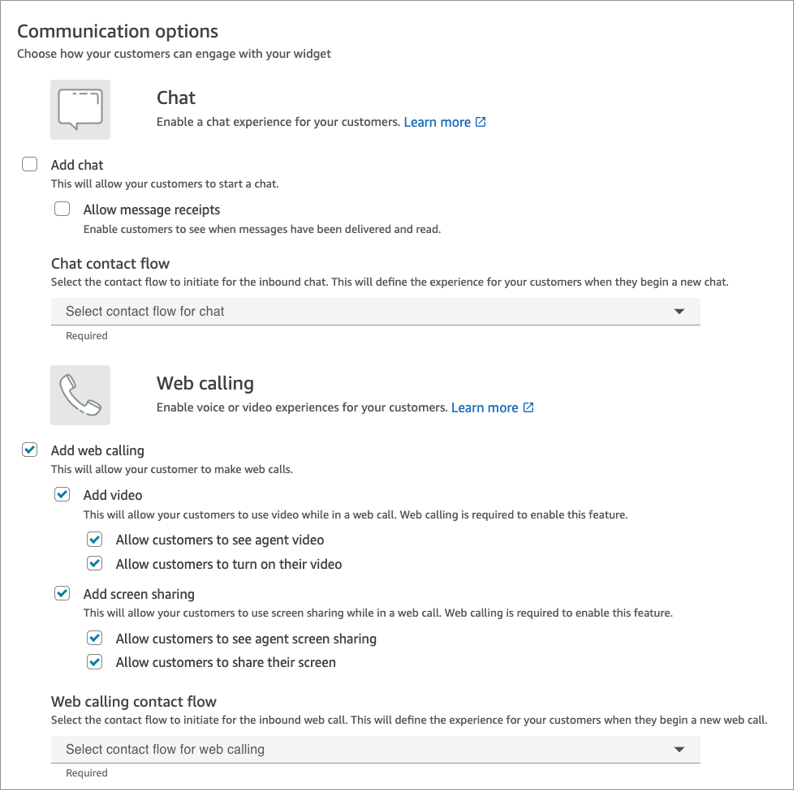This screenshot has height=790, width=794.
Task: Click the Web calling phone icon
Action: pos(80,395)
